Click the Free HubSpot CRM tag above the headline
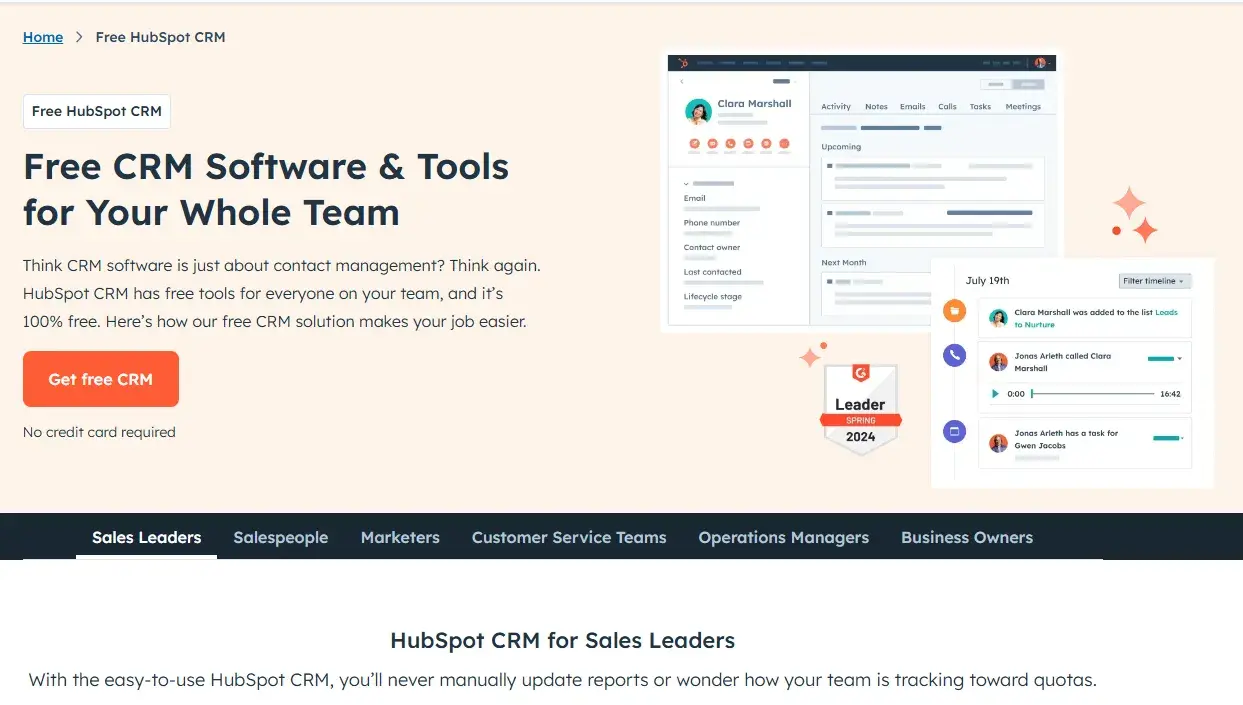 (x=97, y=111)
